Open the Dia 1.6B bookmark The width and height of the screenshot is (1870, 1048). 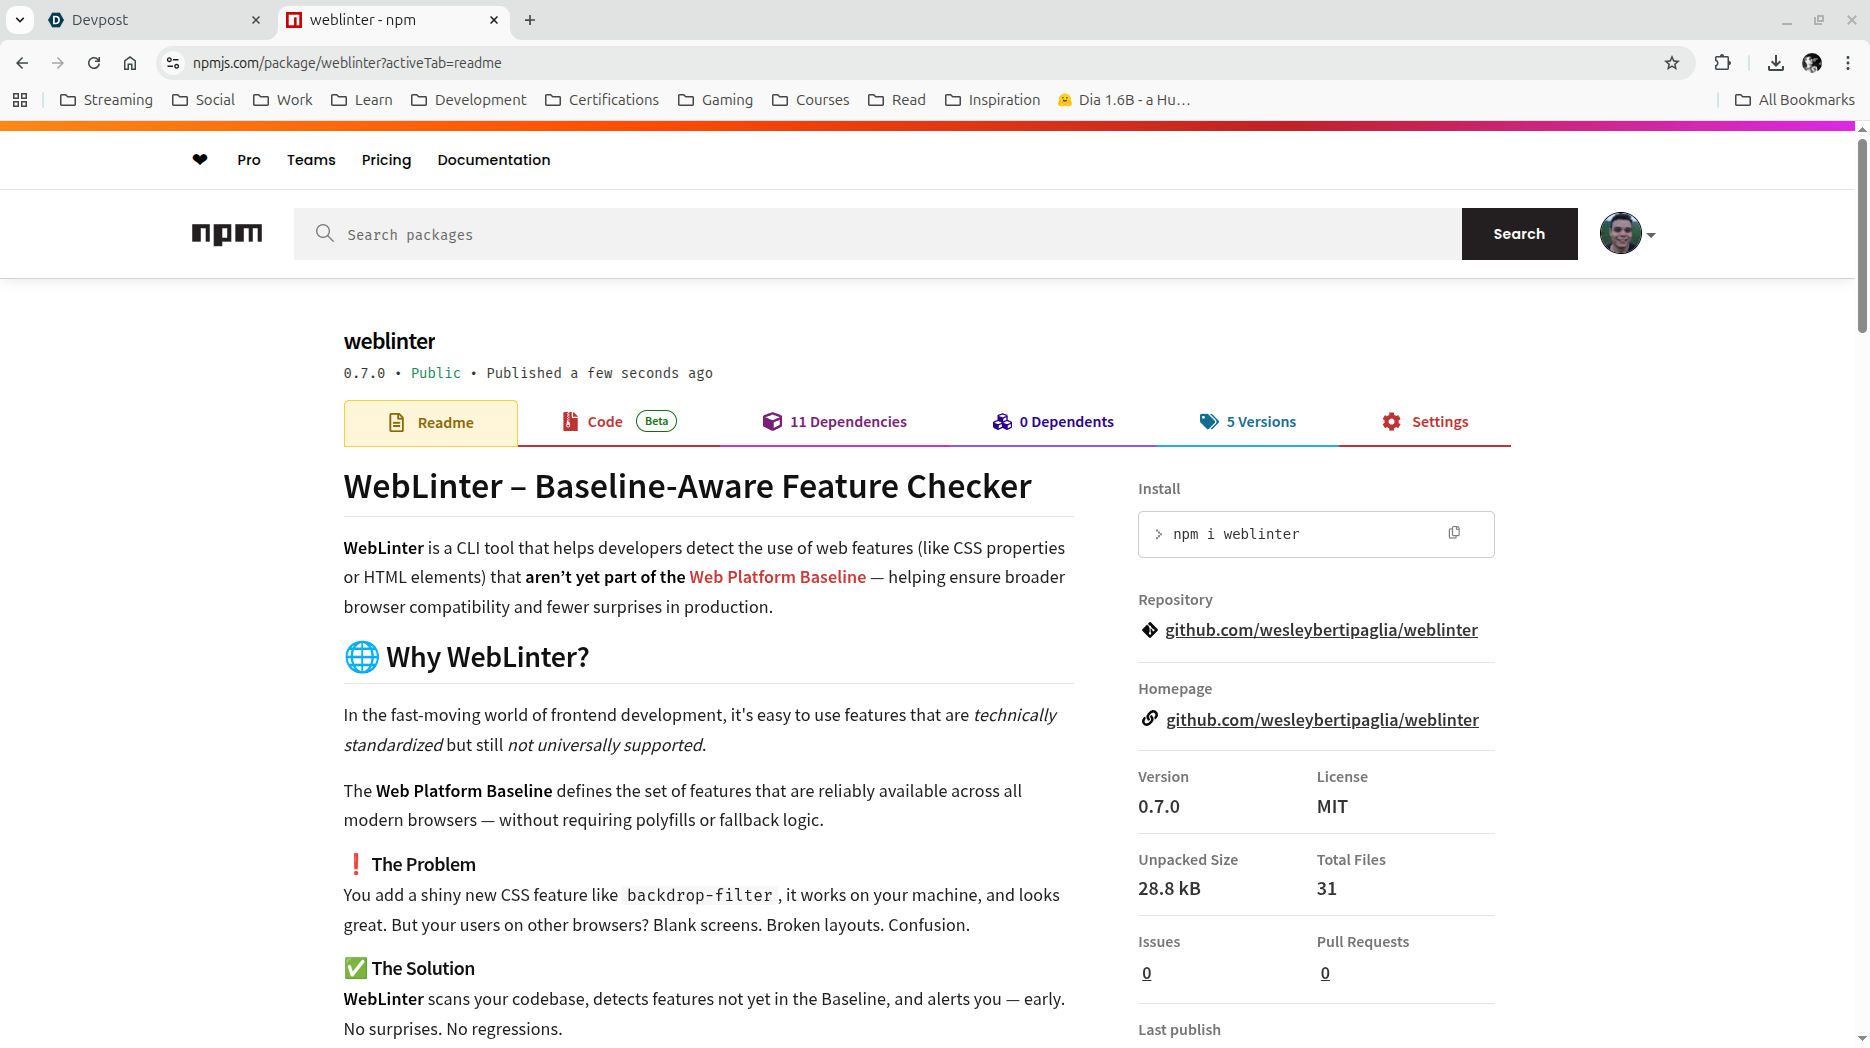1124,100
